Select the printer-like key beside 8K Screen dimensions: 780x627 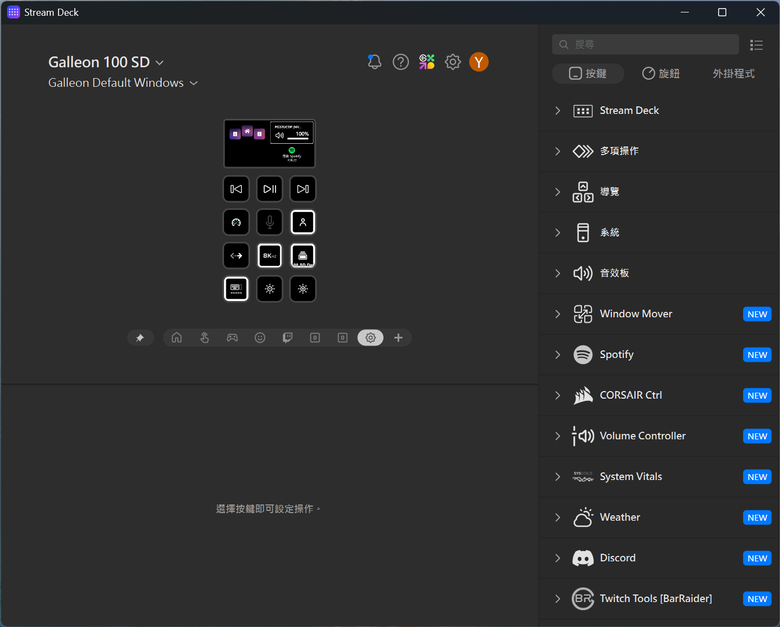(303, 256)
